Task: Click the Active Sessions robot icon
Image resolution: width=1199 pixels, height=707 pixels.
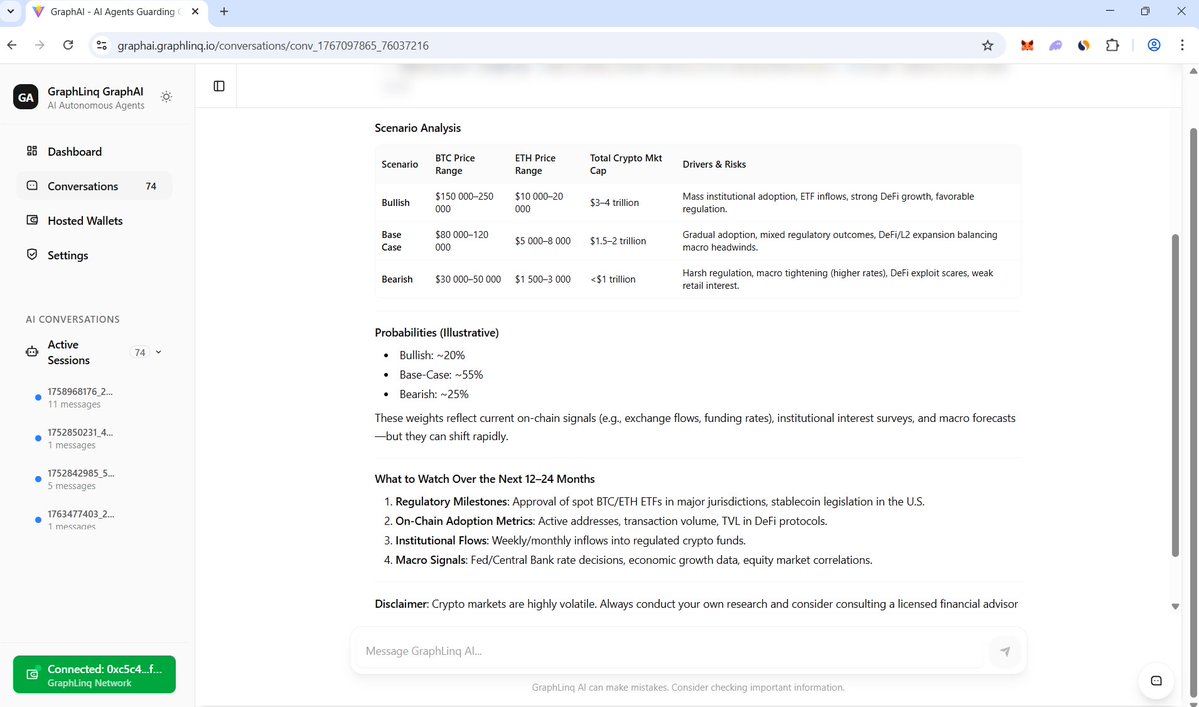Action: point(31,352)
